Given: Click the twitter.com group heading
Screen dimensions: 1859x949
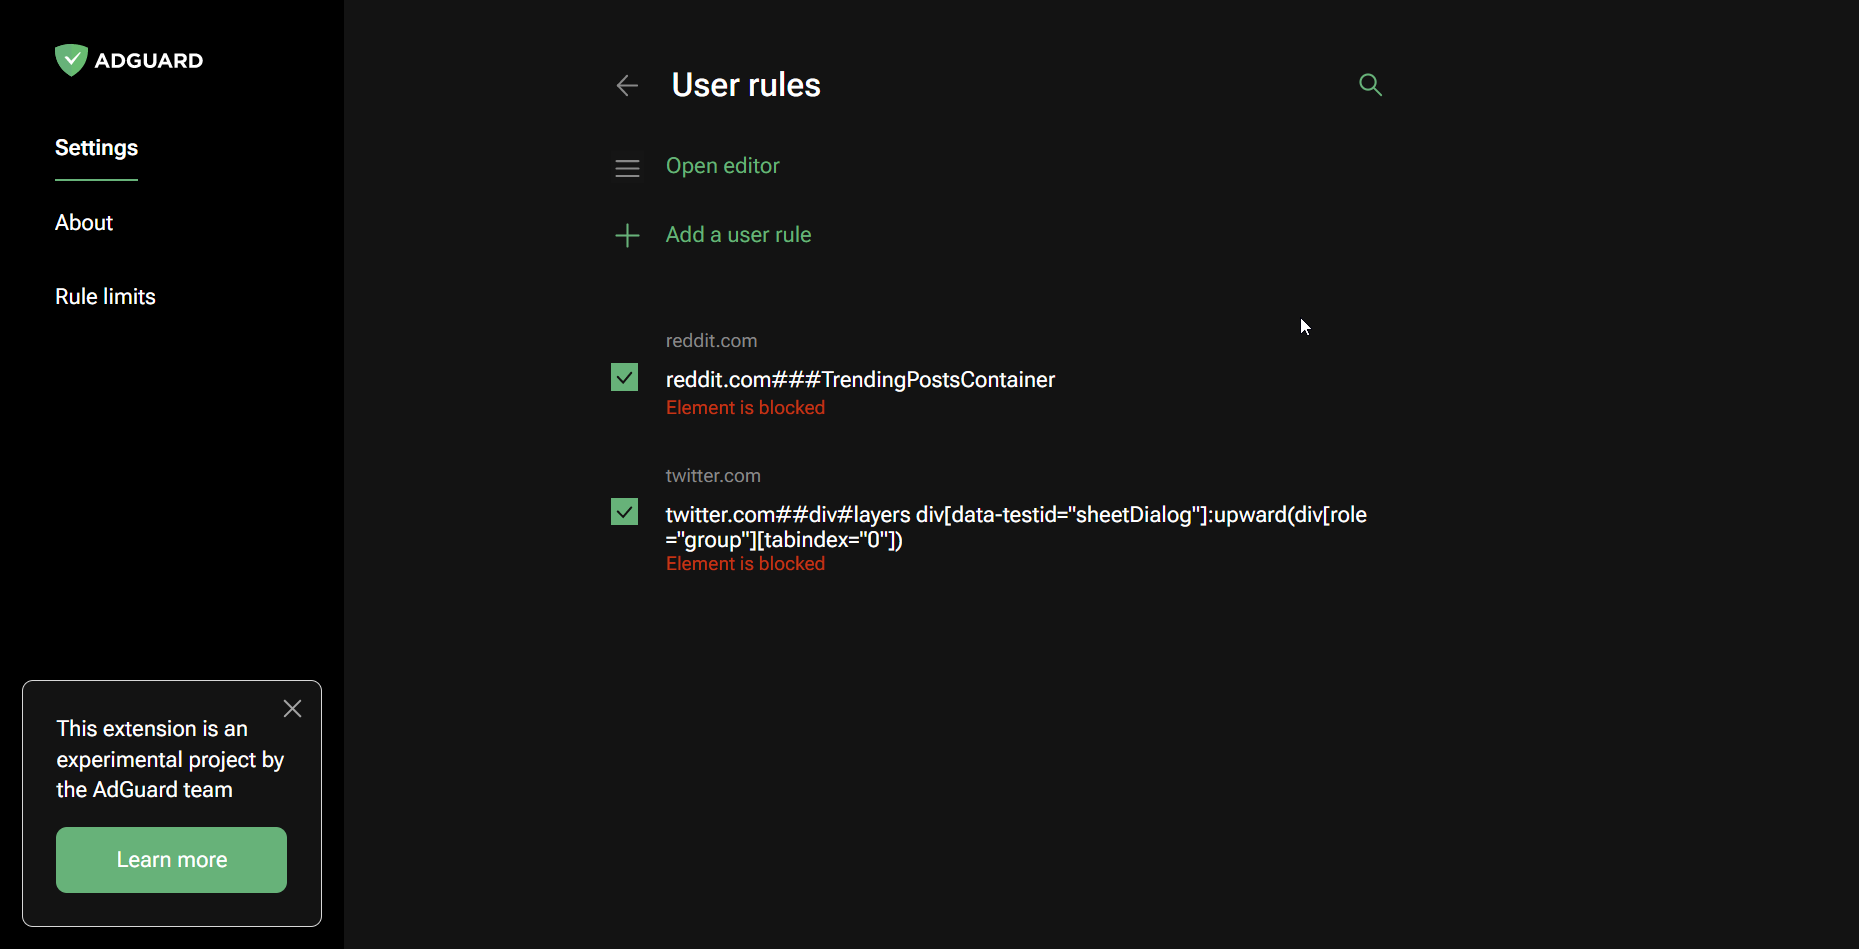Looking at the screenshot, I should coord(713,476).
